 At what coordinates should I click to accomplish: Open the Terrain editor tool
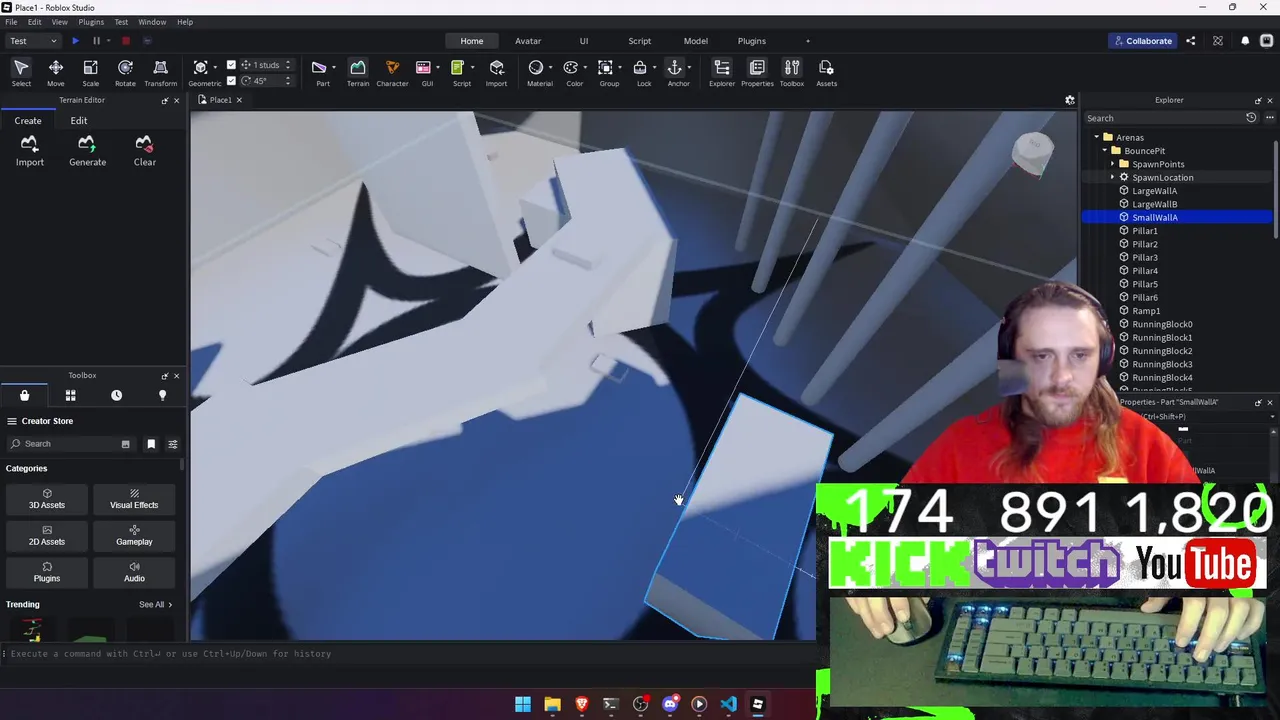358,72
